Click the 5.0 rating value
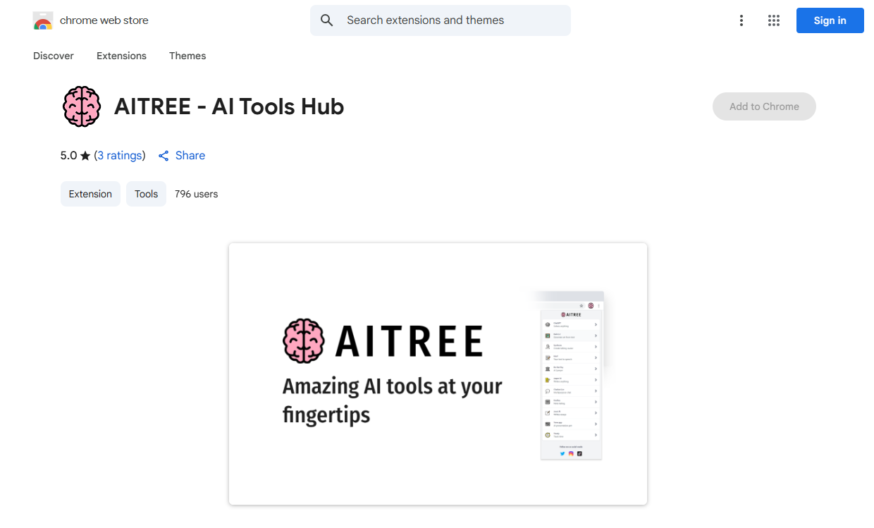 69,156
